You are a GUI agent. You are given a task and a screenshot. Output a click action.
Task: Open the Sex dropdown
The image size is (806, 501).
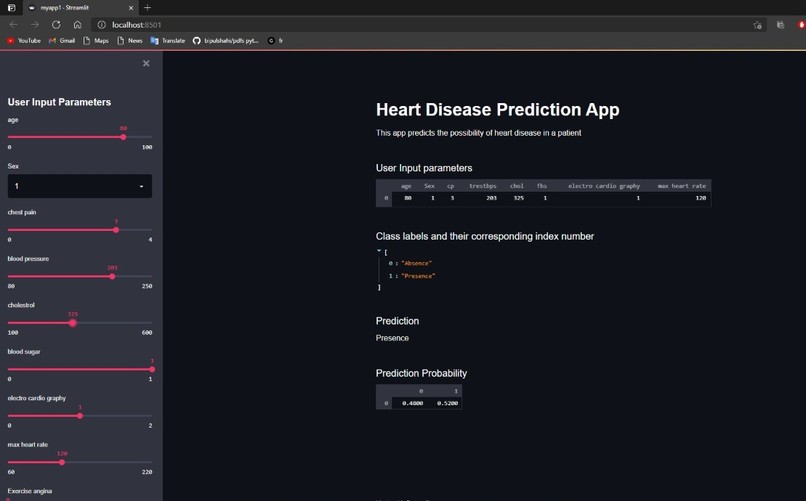click(x=80, y=186)
